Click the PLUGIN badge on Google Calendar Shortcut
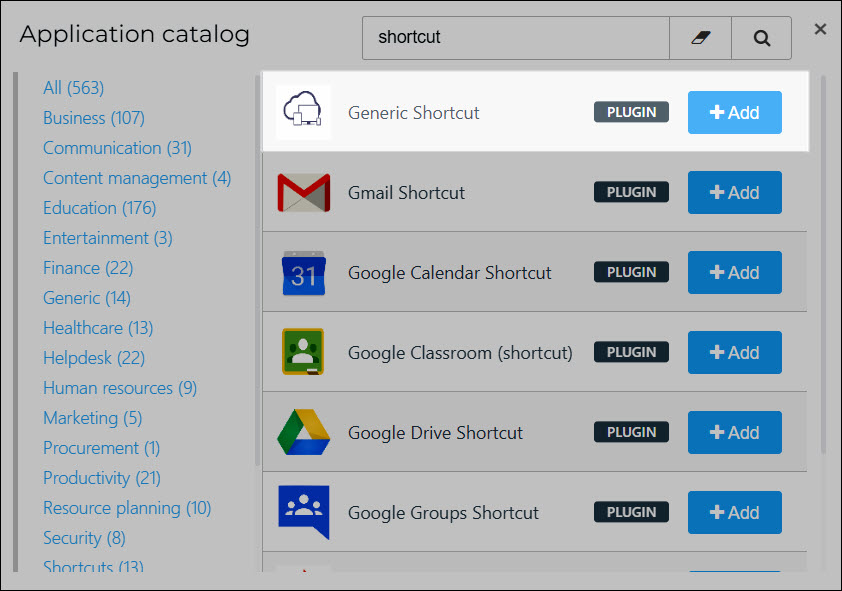This screenshot has width=842, height=591. [632, 272]
